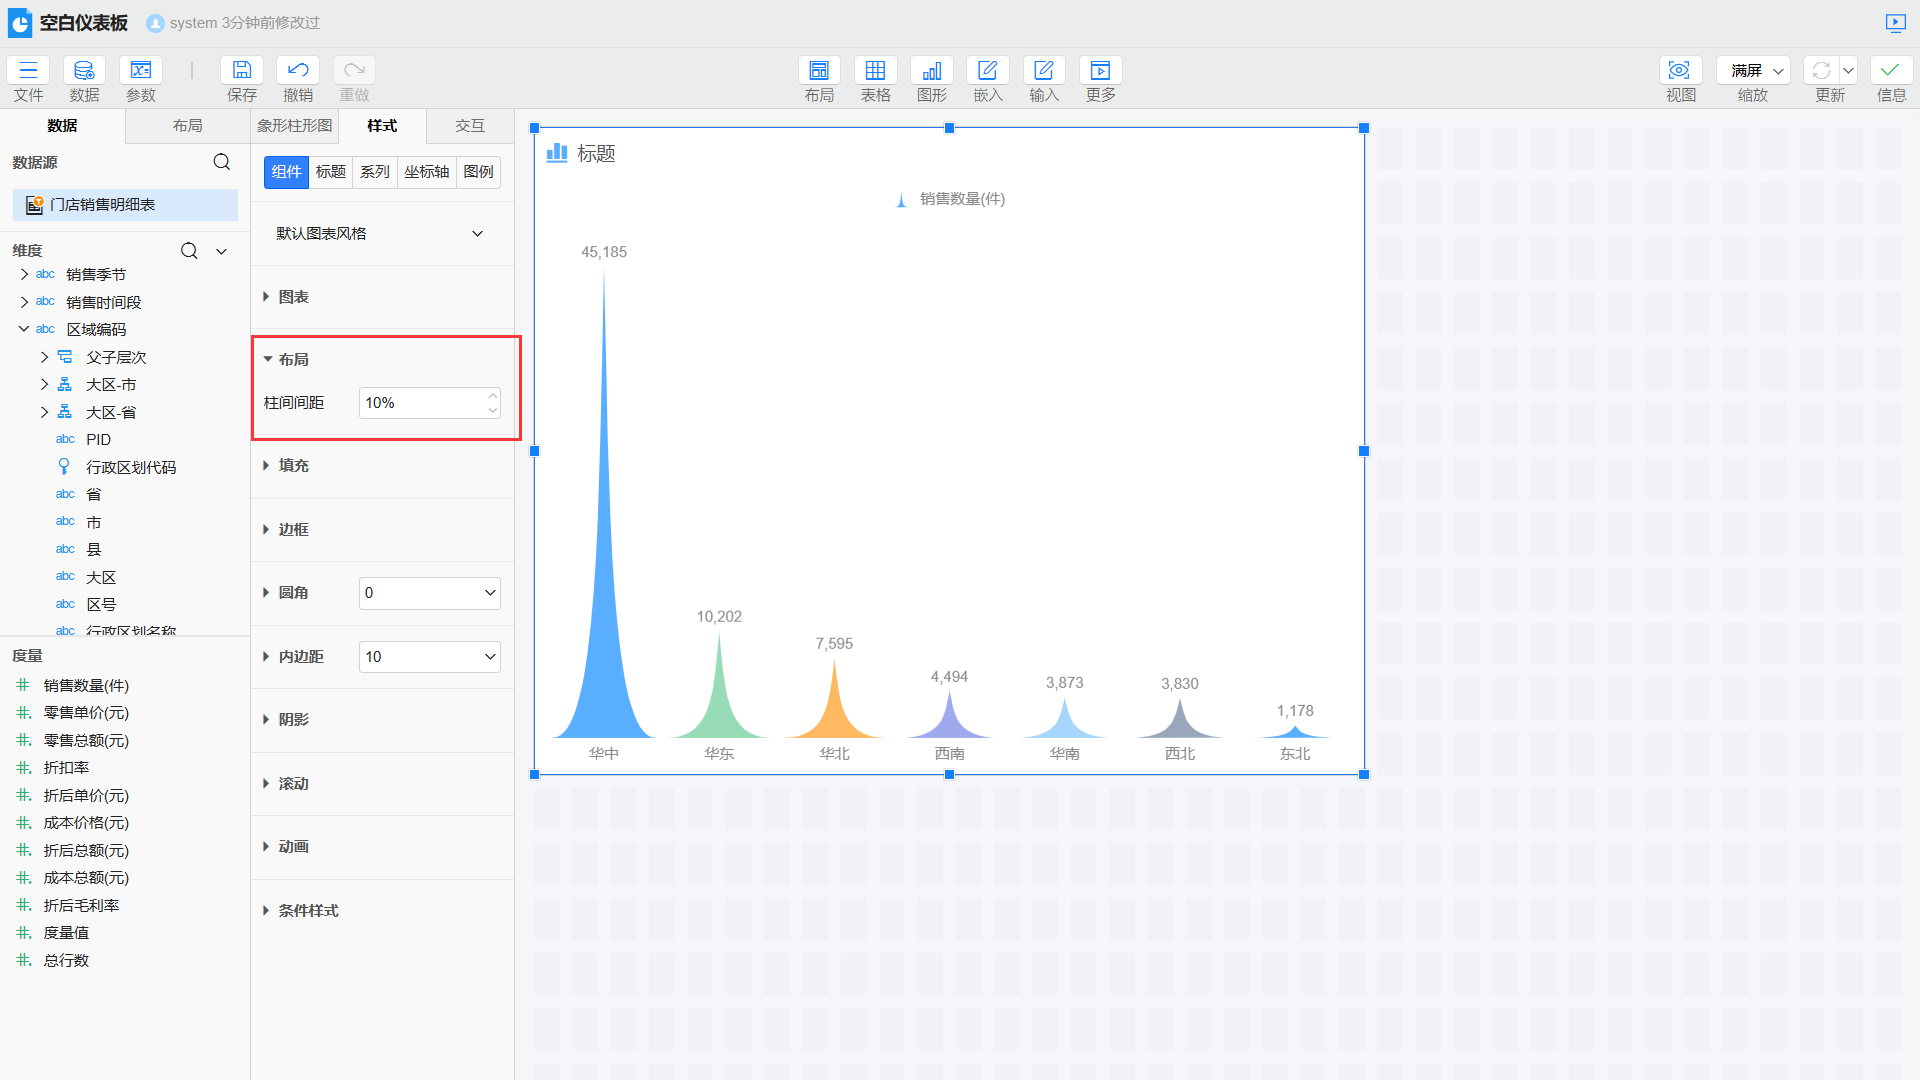Open the 默认图表风格 dropdown
The image size is (1920, 1080).
[x=381, y=233]
